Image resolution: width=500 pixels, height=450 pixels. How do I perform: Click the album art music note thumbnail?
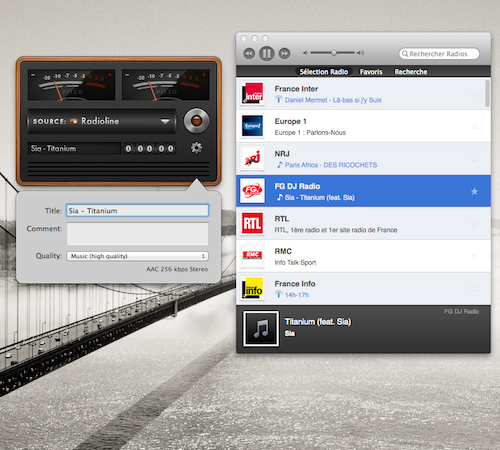[261, 329]
